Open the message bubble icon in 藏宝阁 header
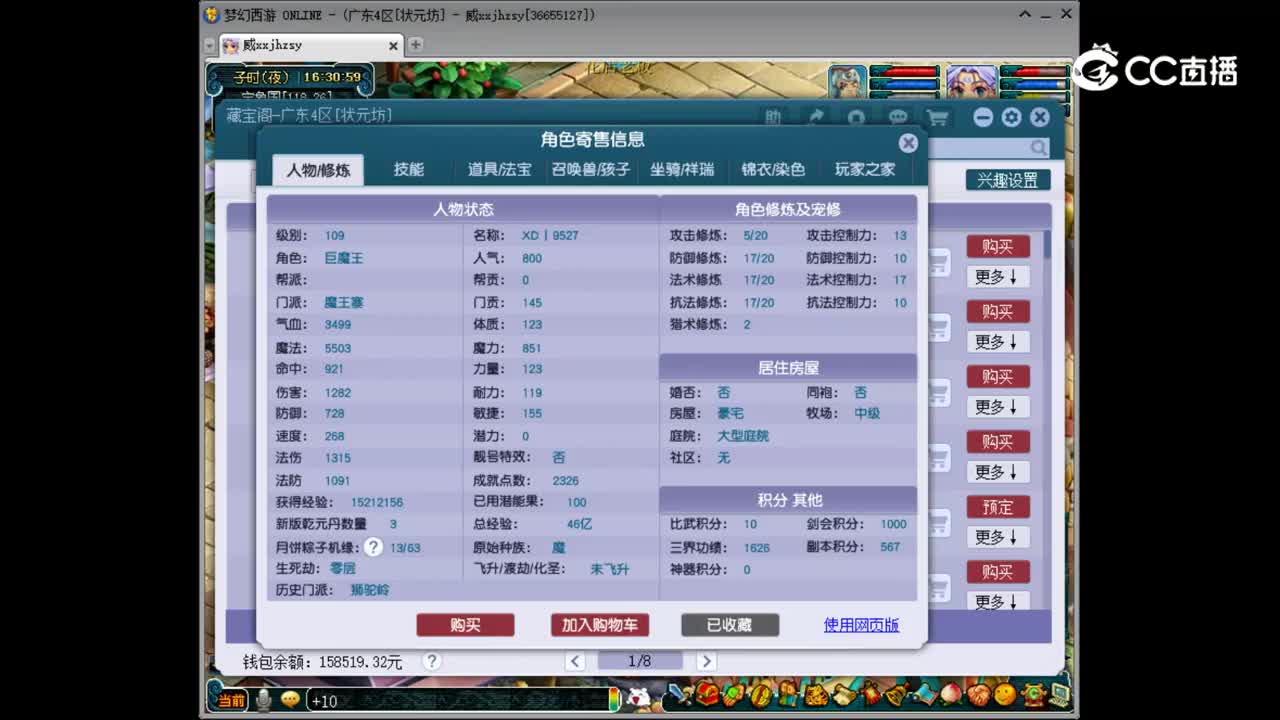The width and height of the screenshot is (1280, 720). 898,118
